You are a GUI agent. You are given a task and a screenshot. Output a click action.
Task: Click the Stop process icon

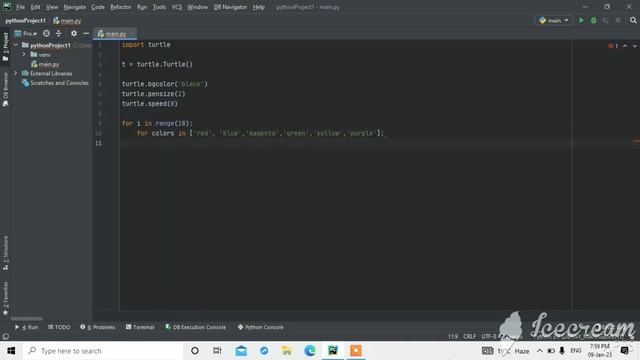(x=618, y=20)
